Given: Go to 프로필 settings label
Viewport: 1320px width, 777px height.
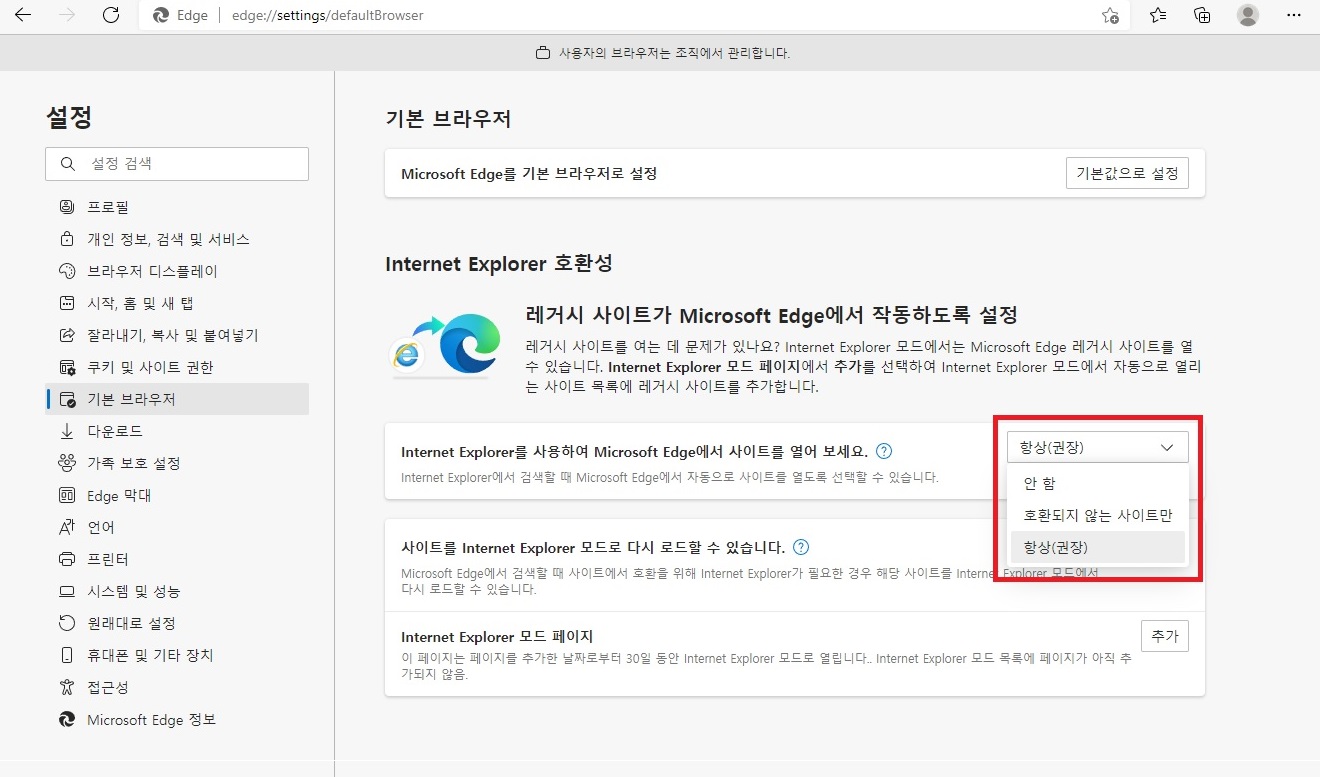Looking at the screenshot, I should coord(108,207).
